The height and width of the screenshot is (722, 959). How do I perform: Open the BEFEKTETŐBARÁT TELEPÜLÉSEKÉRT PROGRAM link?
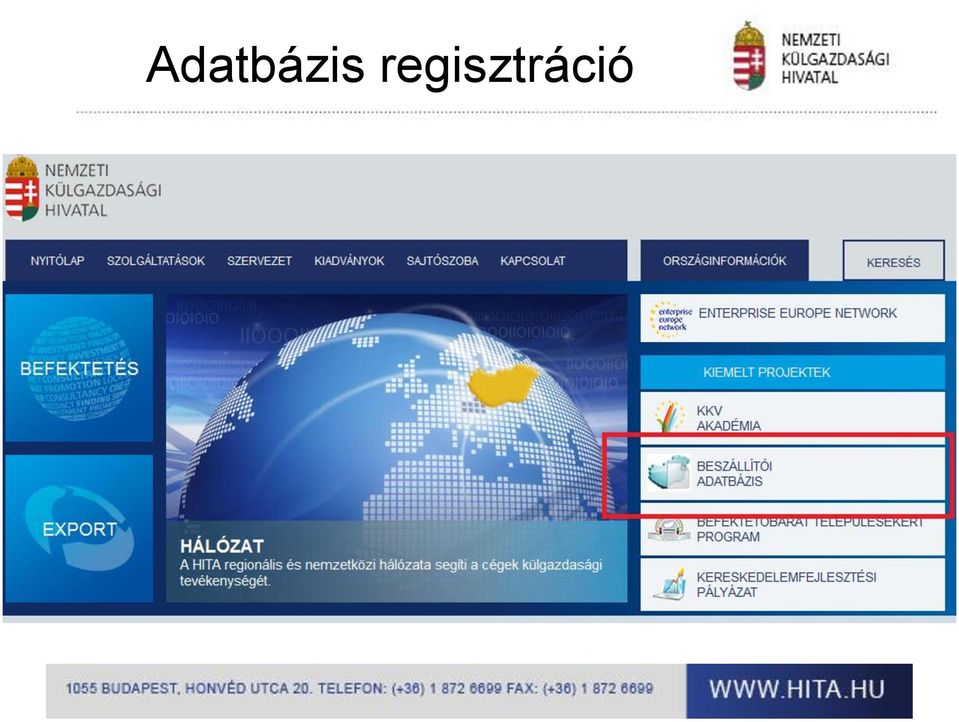pyautogui.click(x=810, y=530)
